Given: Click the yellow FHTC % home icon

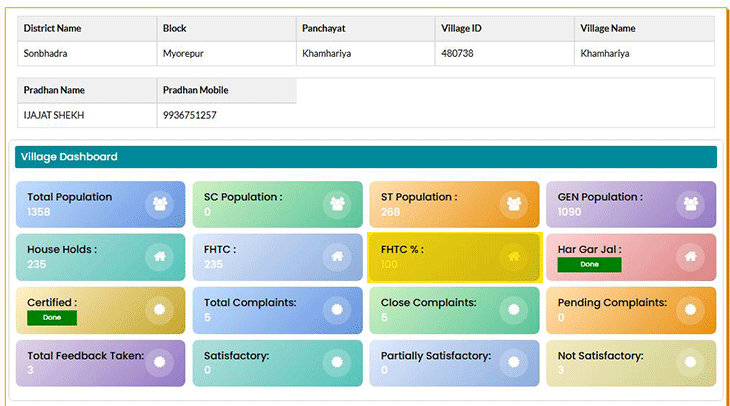Looking at the screenshot, I should (x=514, y=257).
